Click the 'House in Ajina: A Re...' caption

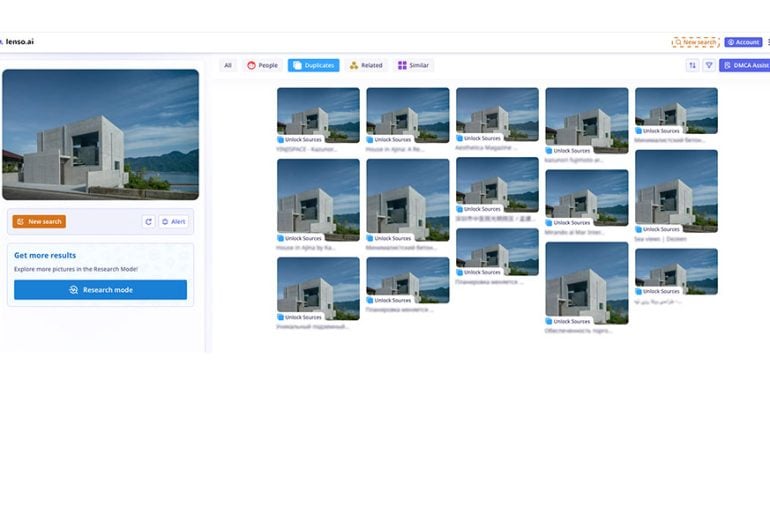coord(395,149)
